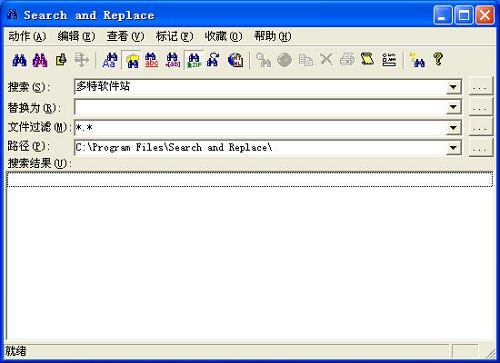Click the blue binoculars Search icon
The height and width of the screenshot is (363, 500).
tap(19, 60)
